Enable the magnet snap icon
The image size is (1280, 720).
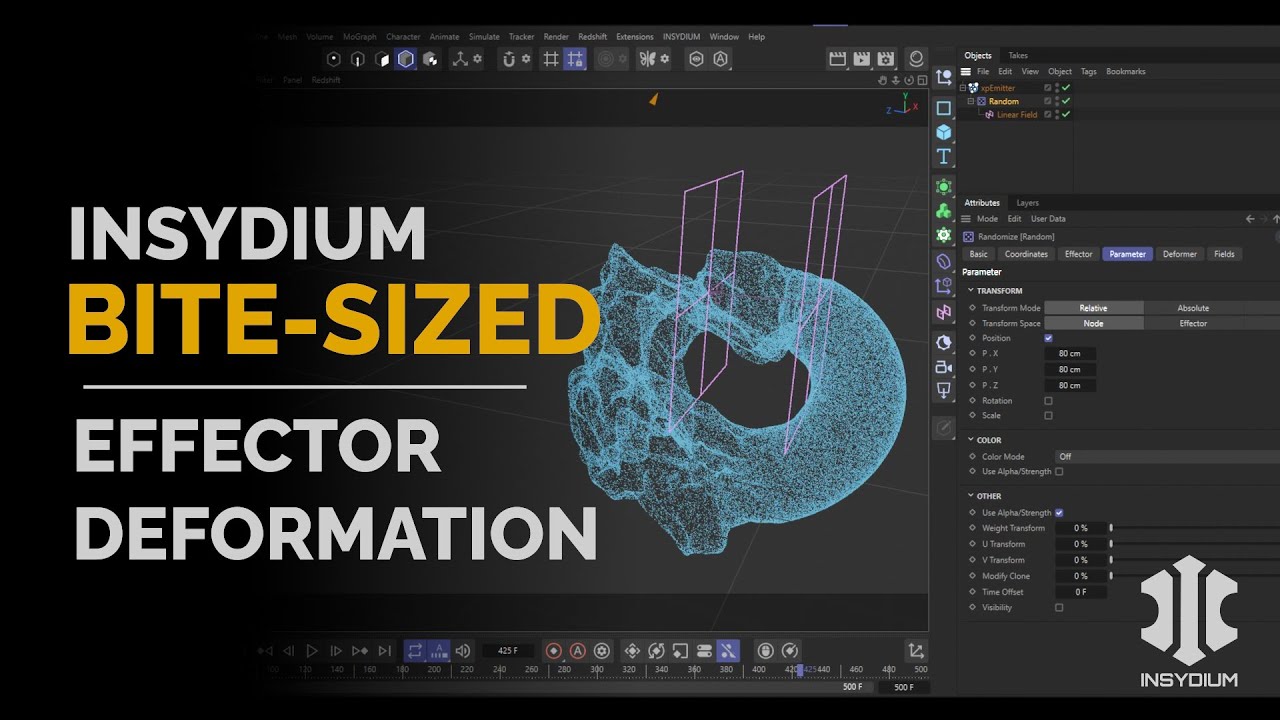509,59
